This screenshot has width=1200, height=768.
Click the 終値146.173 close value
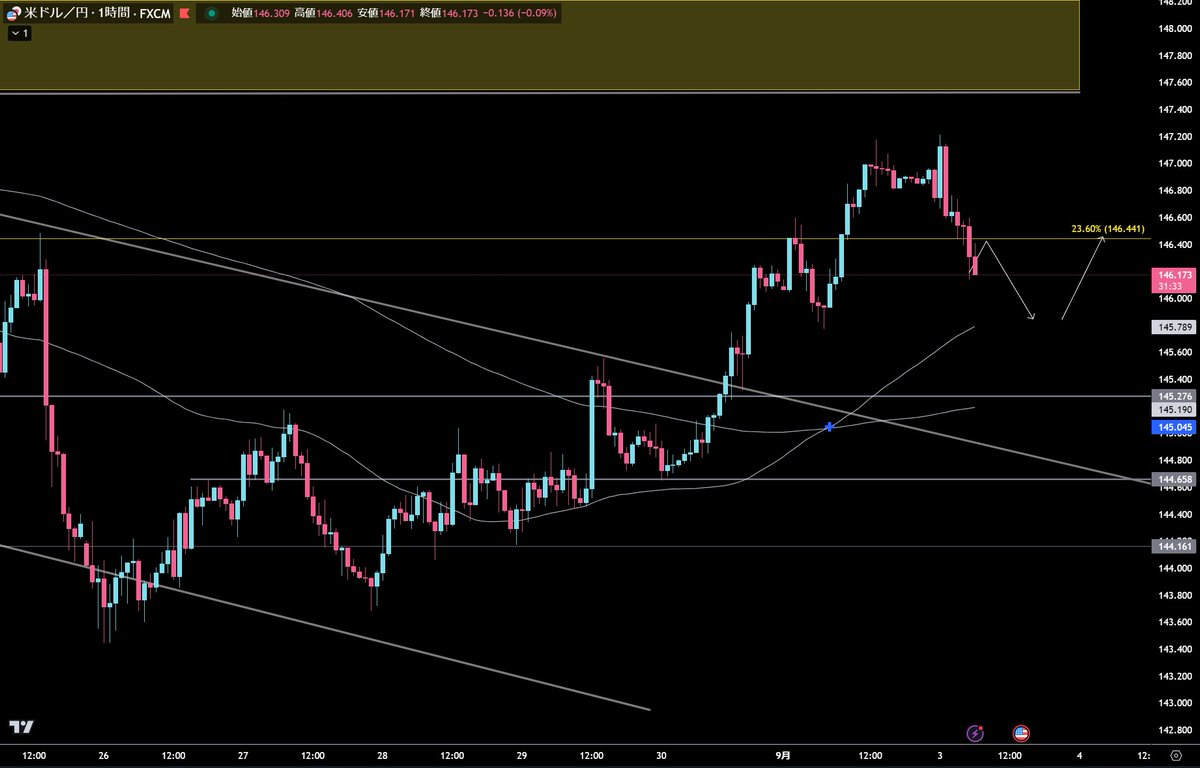pos(447,14)
